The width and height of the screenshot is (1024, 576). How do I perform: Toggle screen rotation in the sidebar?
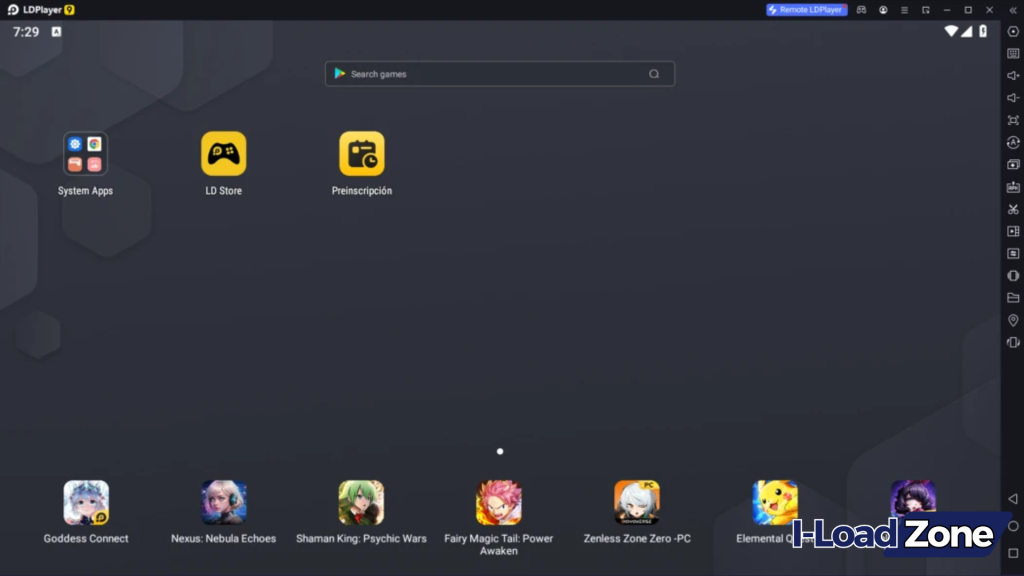1012,142
